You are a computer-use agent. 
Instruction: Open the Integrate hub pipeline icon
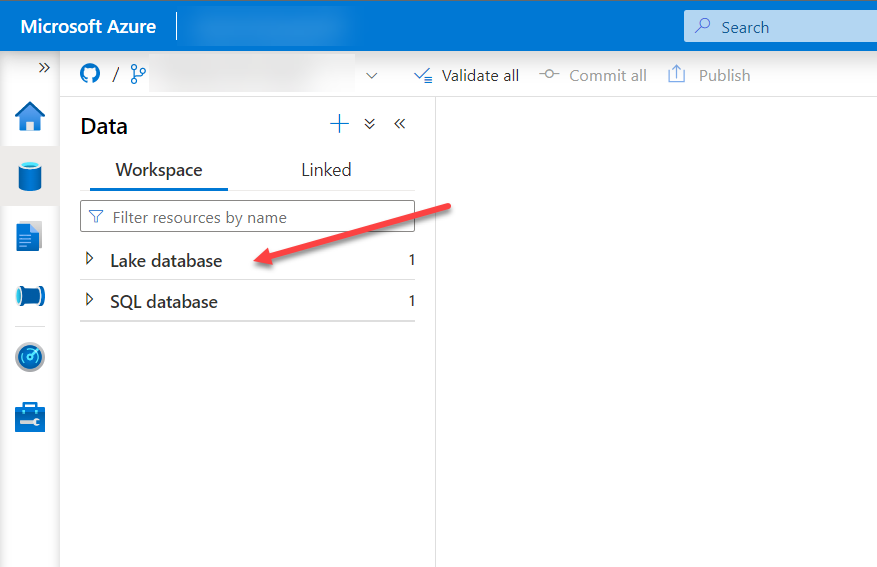tap(30, 296)
